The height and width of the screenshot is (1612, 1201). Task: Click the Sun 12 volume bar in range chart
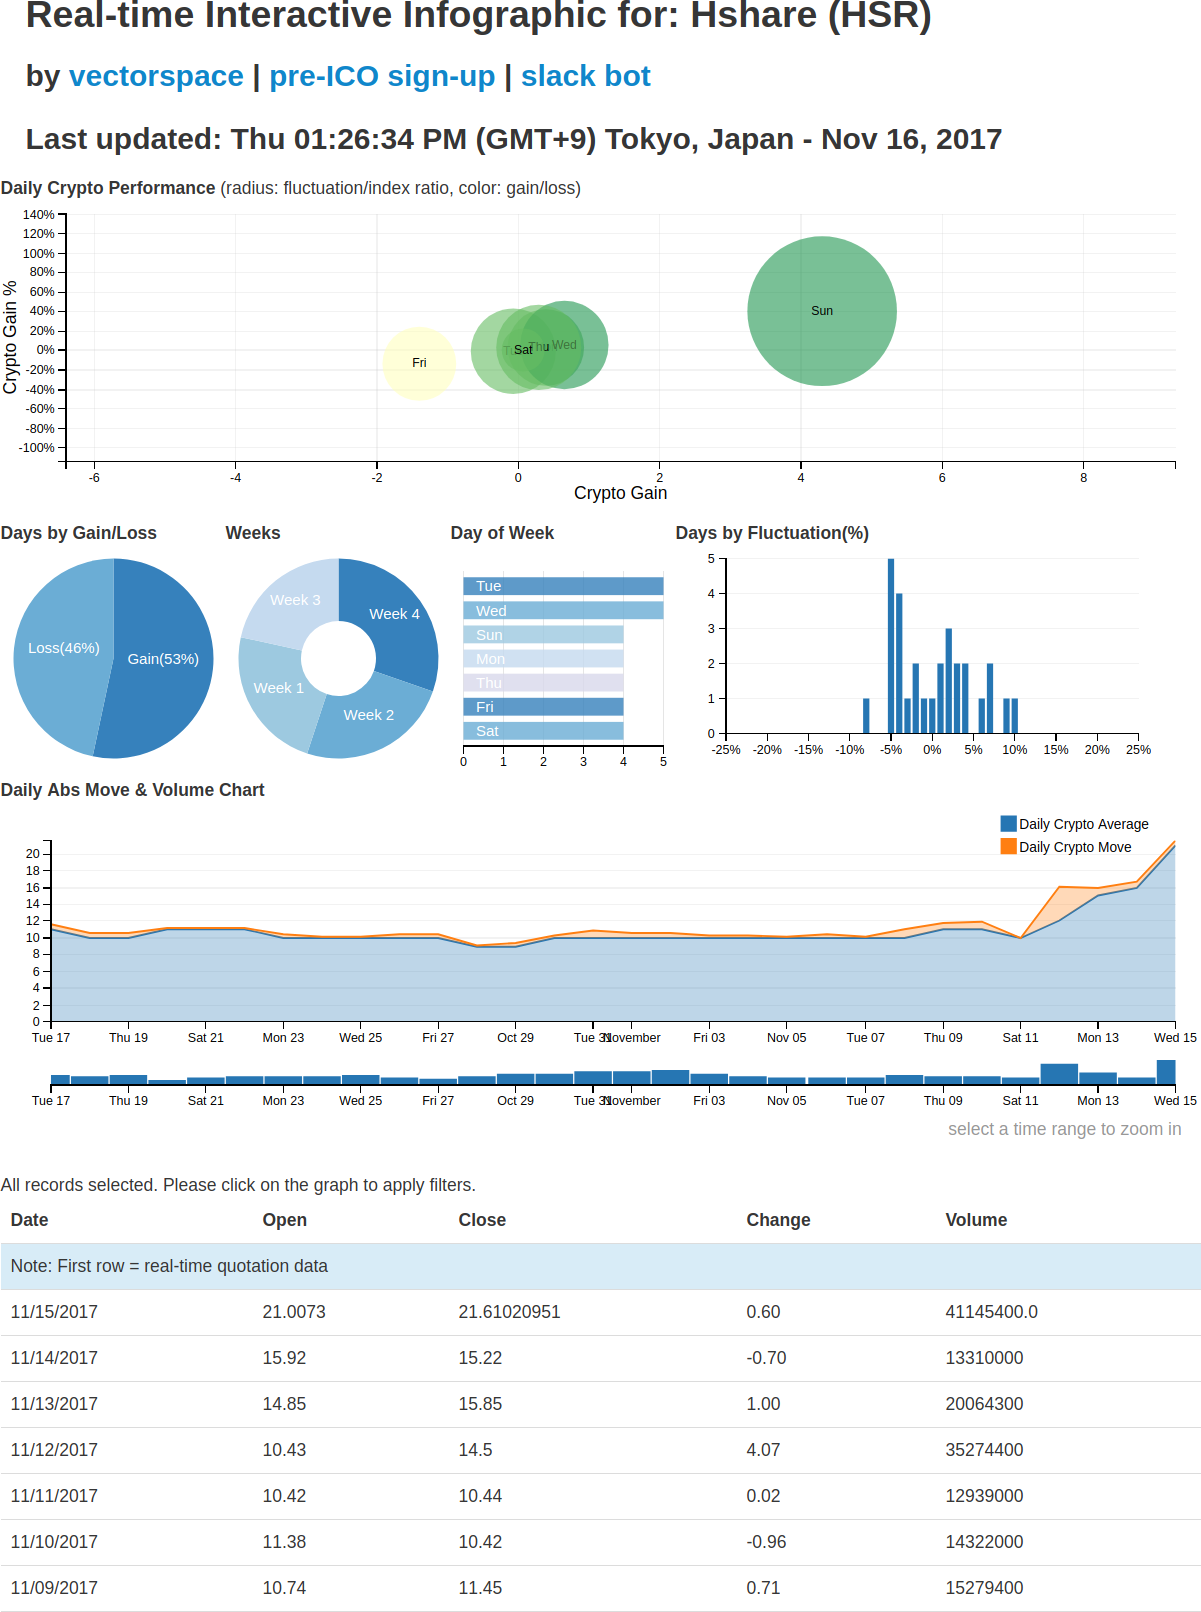[1059, 1074]
